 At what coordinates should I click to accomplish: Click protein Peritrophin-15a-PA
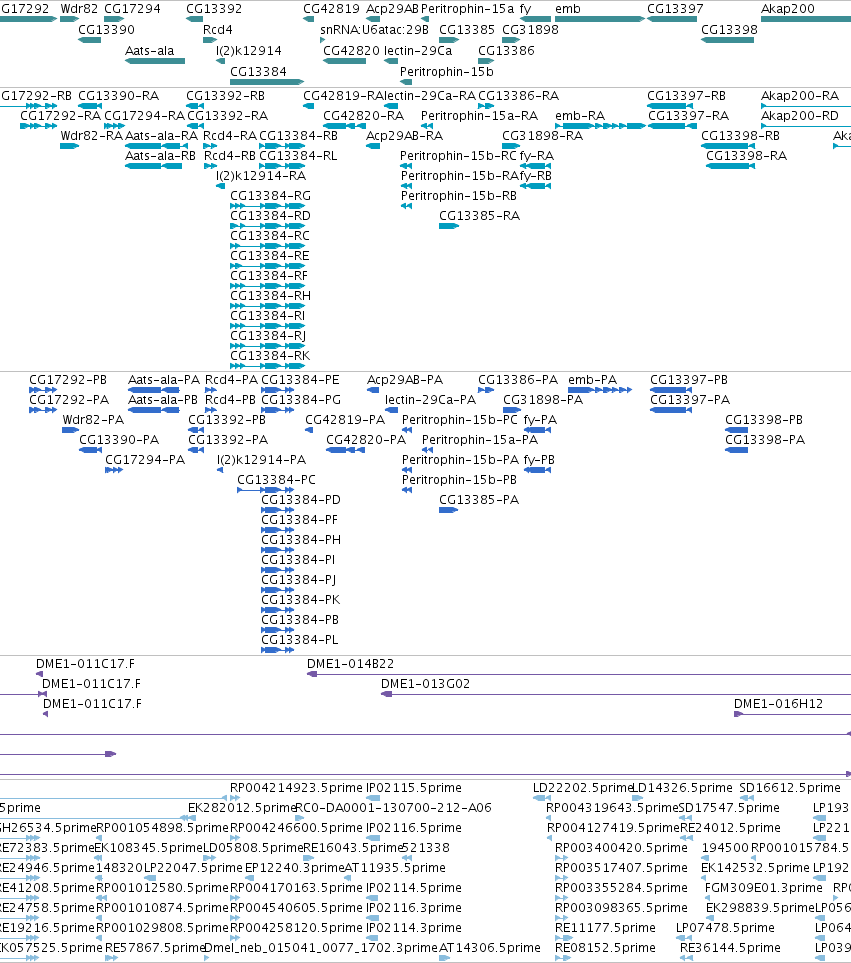(x=480, y=440)
